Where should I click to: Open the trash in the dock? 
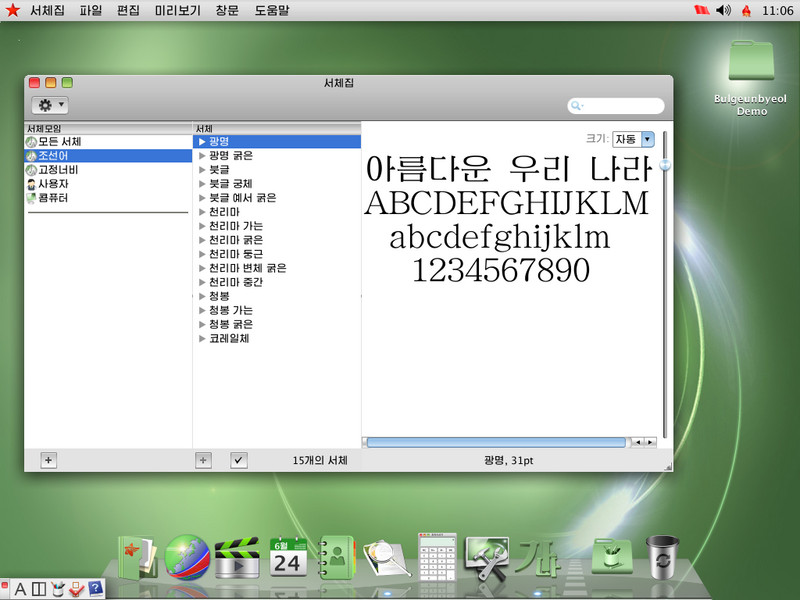point(661,557)
